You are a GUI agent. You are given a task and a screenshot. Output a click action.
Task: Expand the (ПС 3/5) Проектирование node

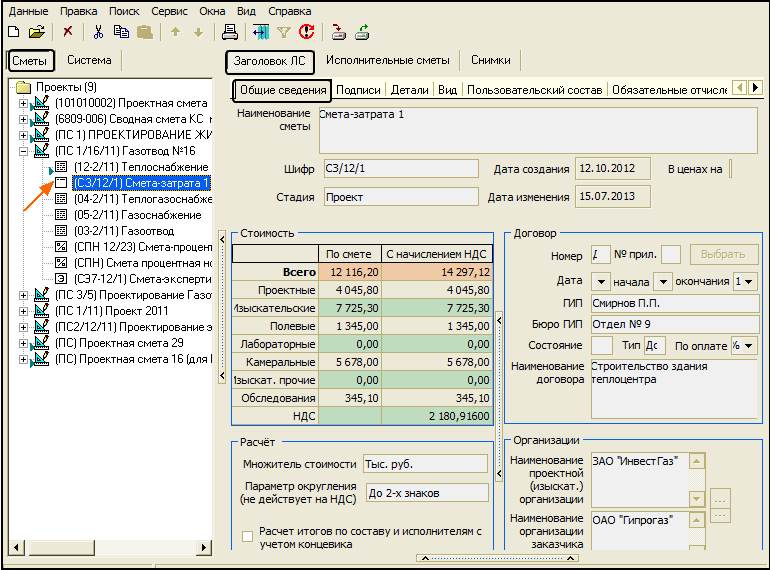click(23, 295)
